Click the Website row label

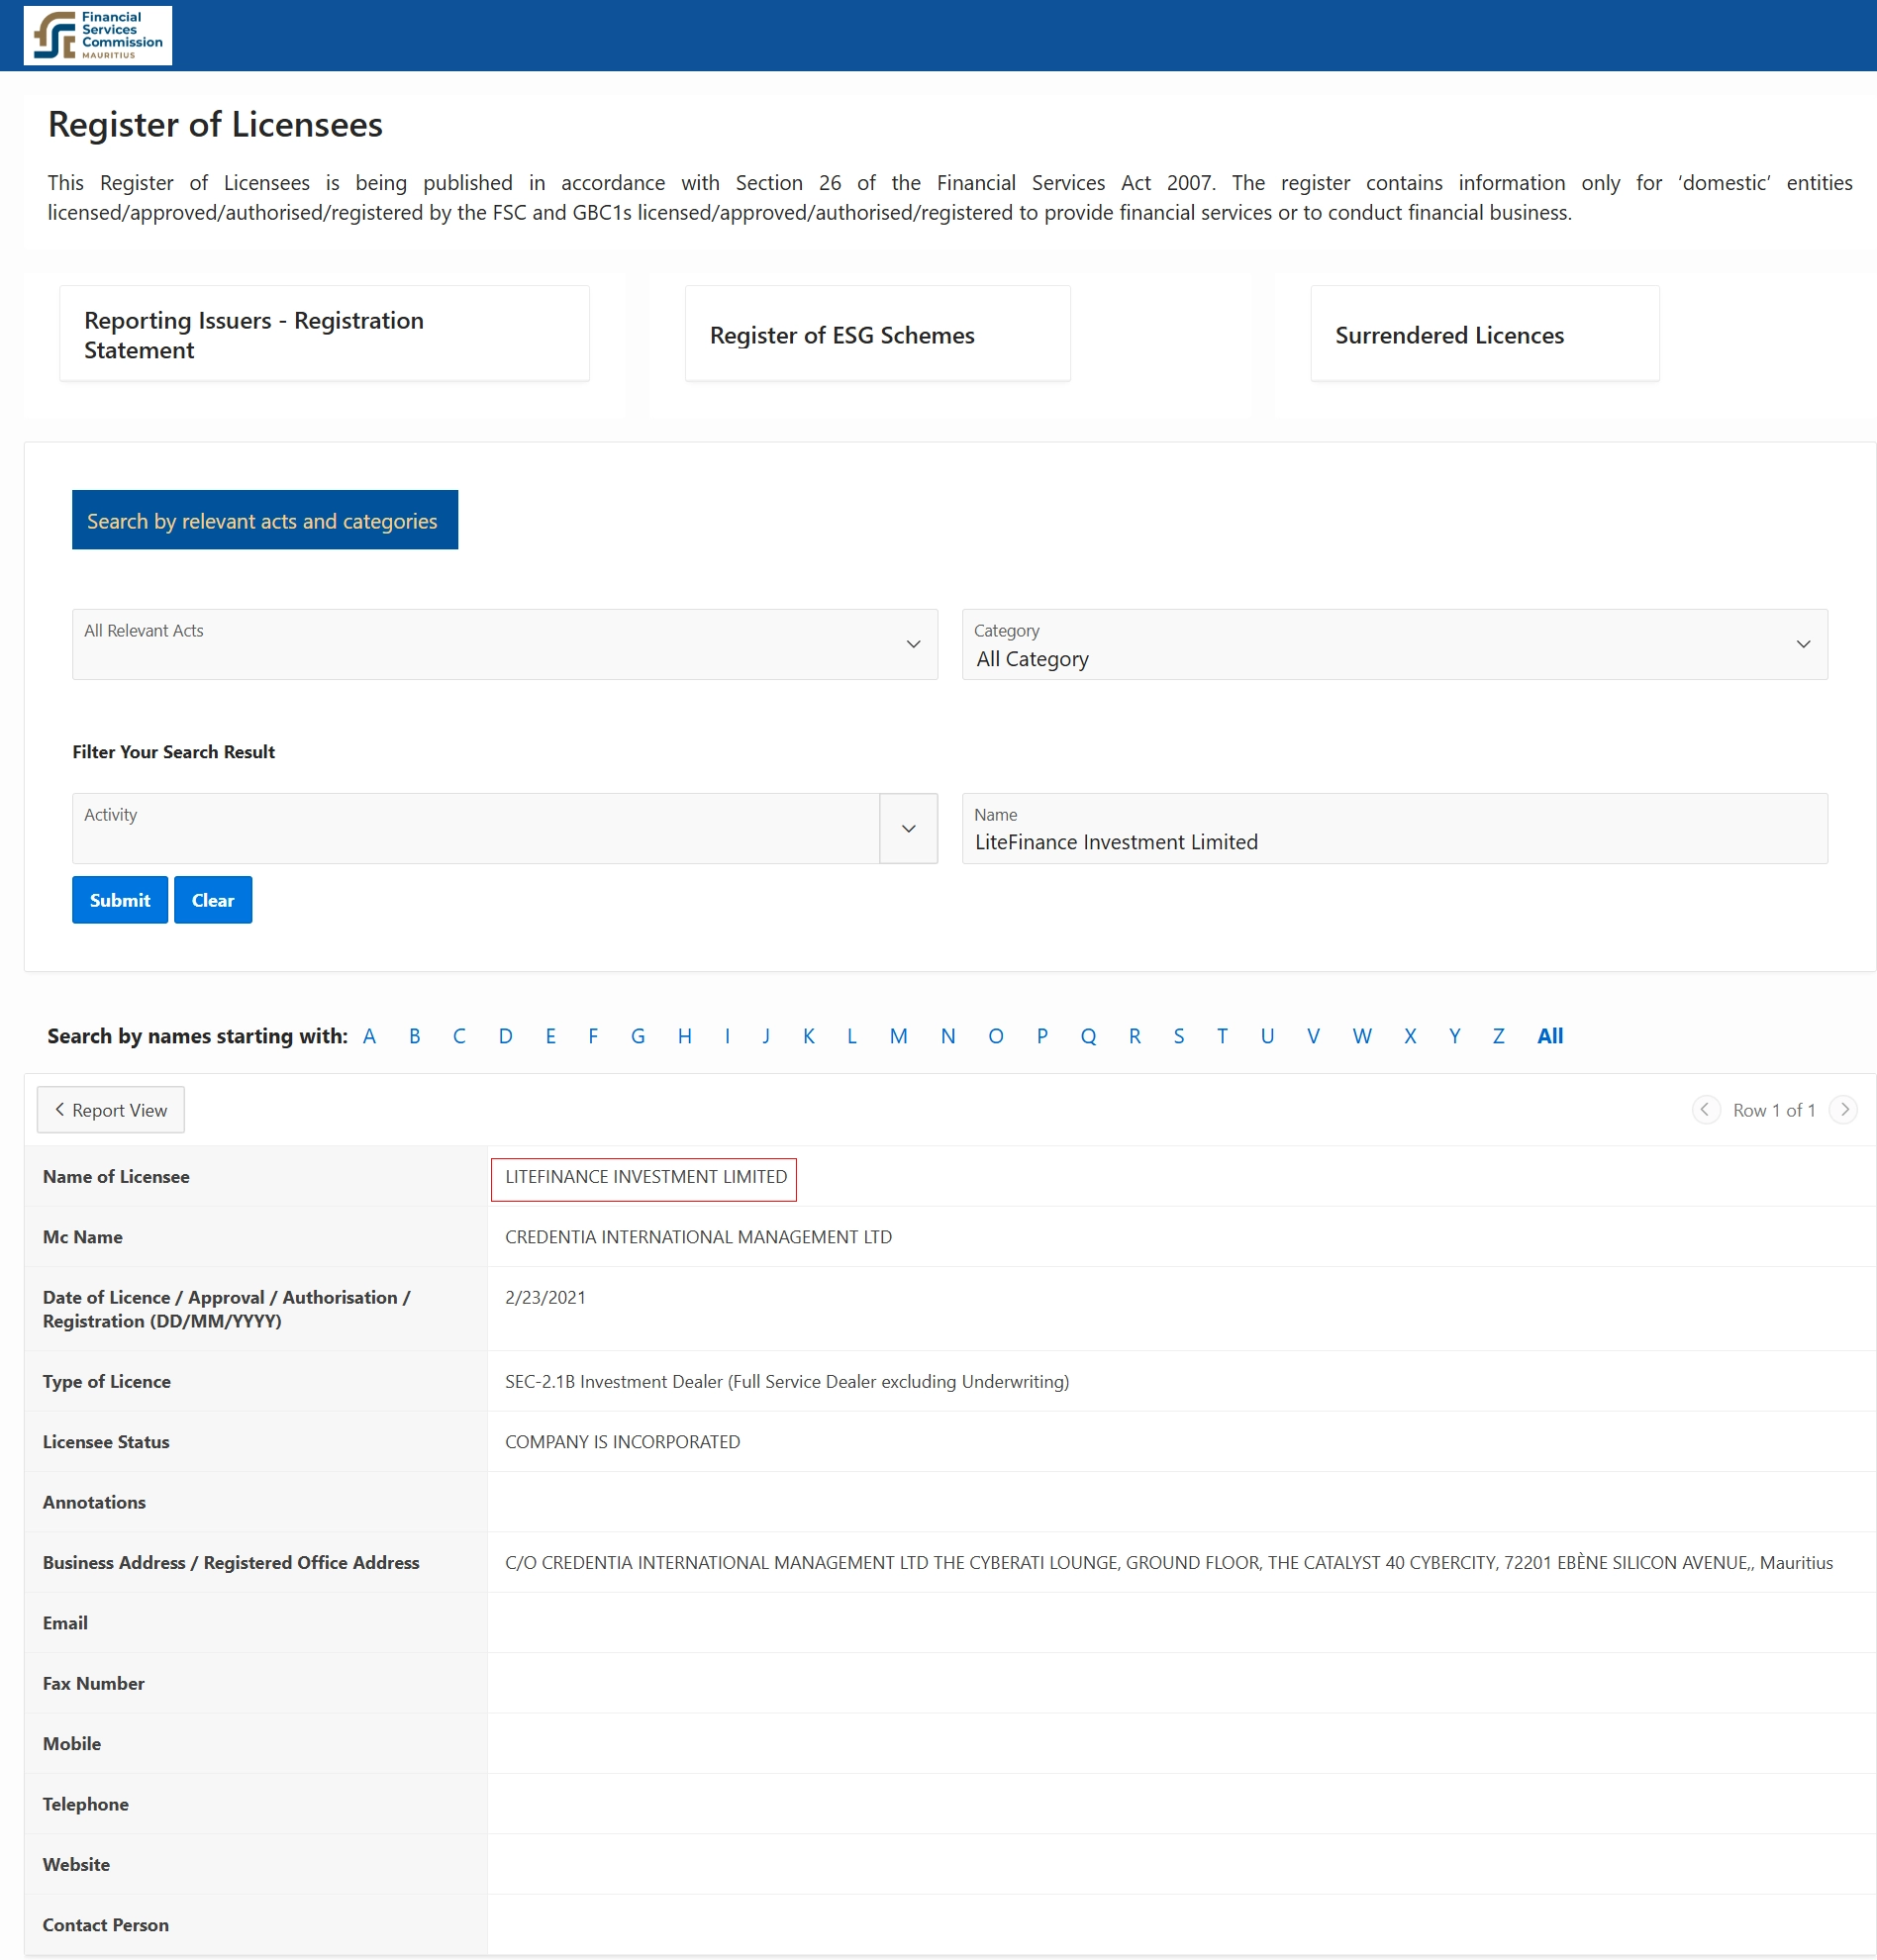click(76, 1864)
